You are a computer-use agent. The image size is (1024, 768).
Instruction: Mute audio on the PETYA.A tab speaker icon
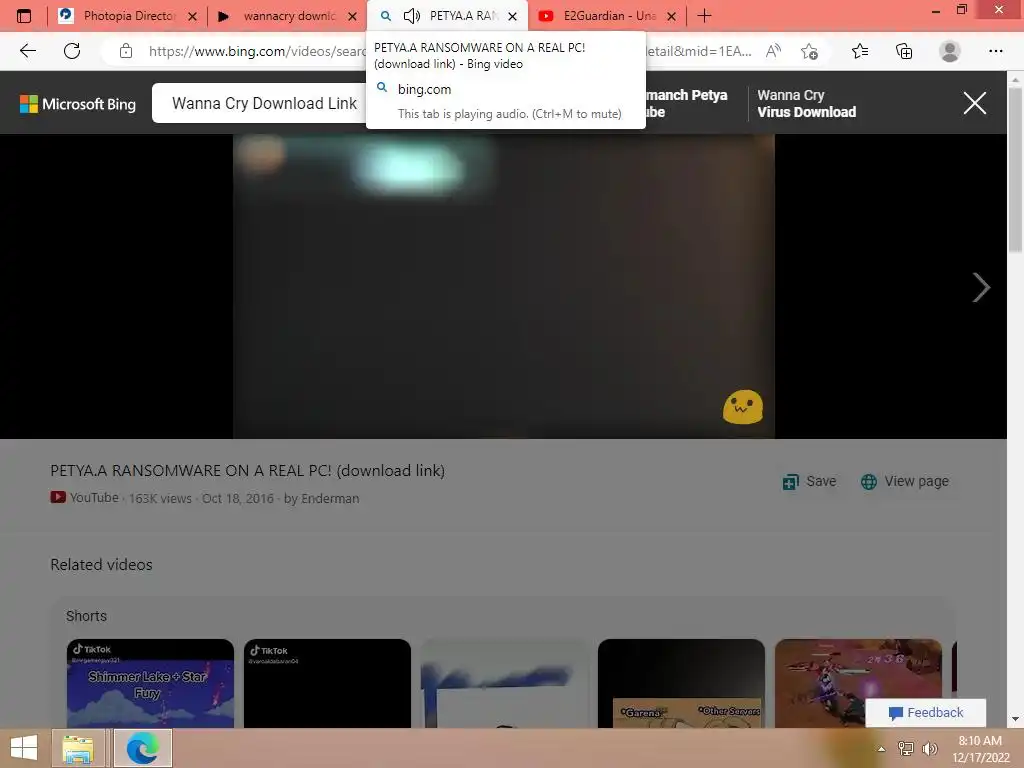coord(411,16)
